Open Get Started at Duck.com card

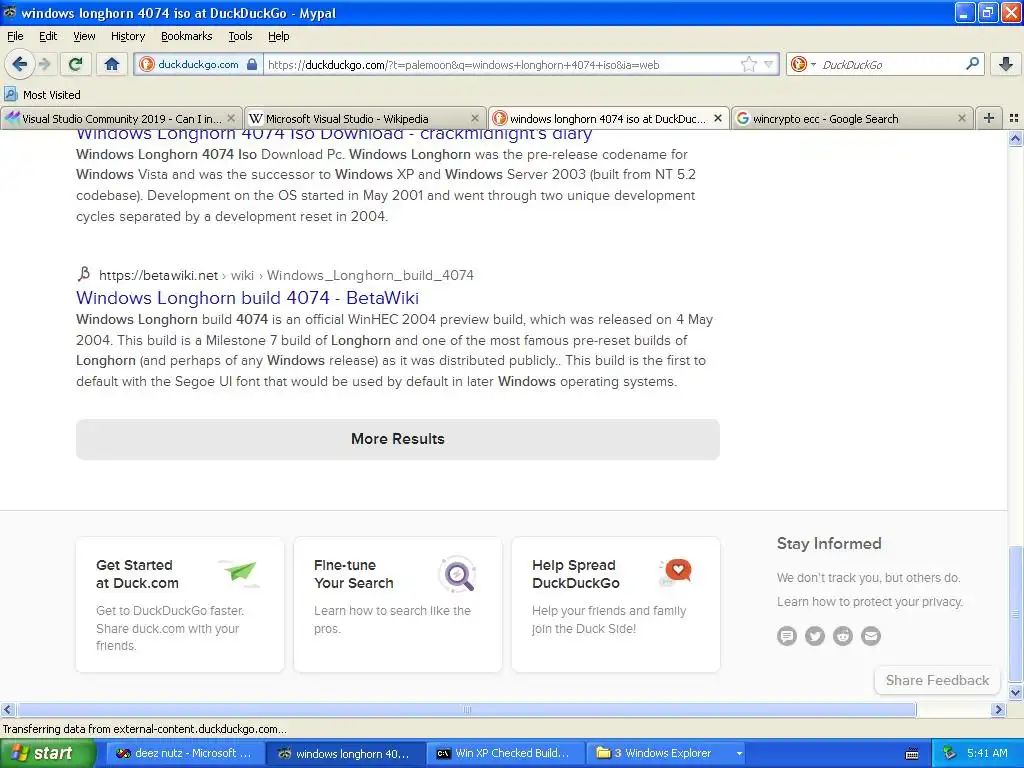point(180,604)
